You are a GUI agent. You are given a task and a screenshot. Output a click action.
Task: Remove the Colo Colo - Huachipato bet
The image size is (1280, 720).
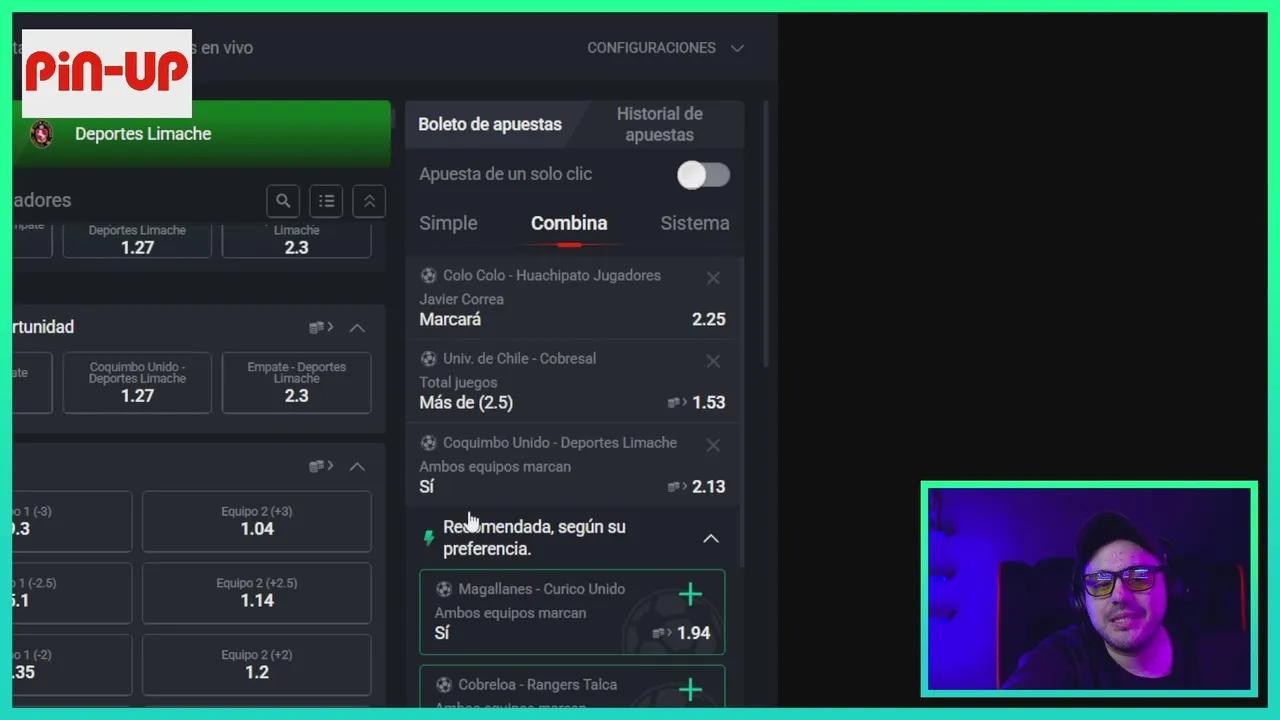point(713,278)
